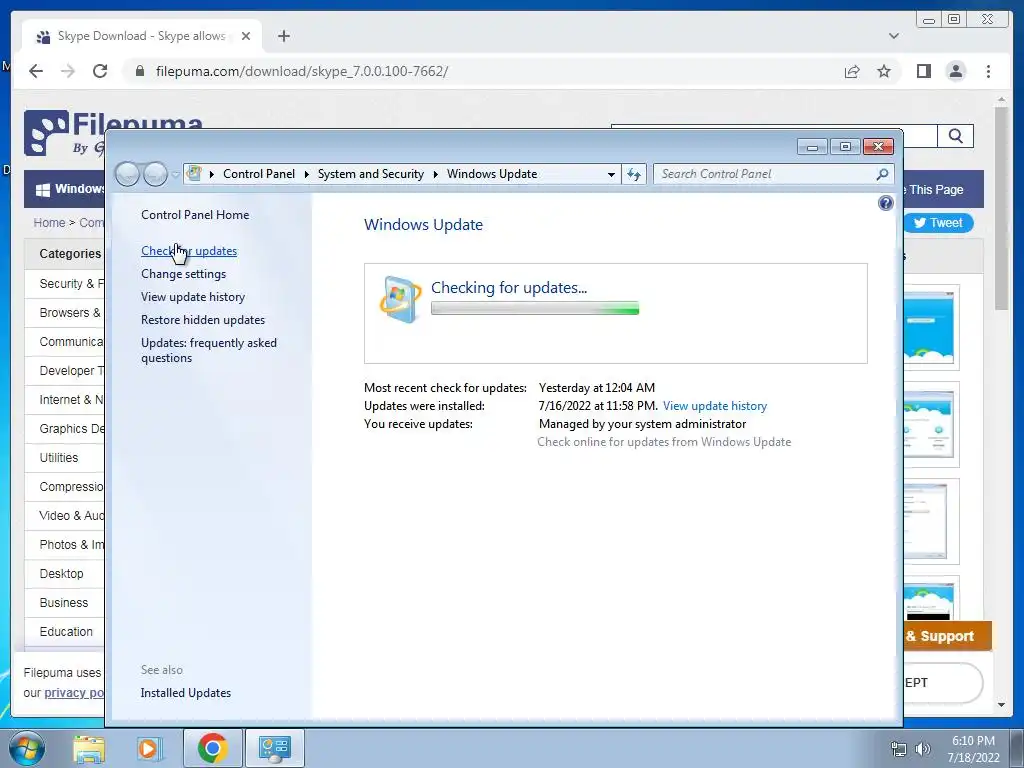Click the network tray icon

coord(899,749)
